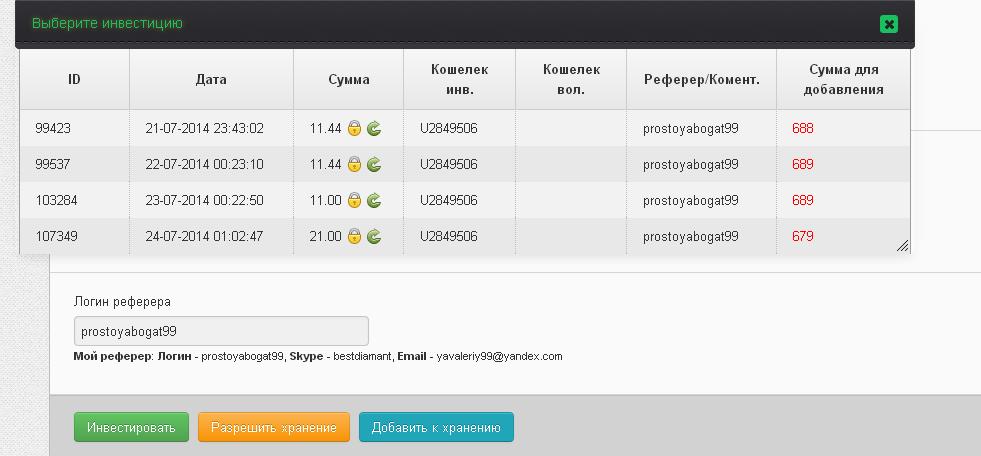Click the 'Логин реферера' label

point(122,302)
